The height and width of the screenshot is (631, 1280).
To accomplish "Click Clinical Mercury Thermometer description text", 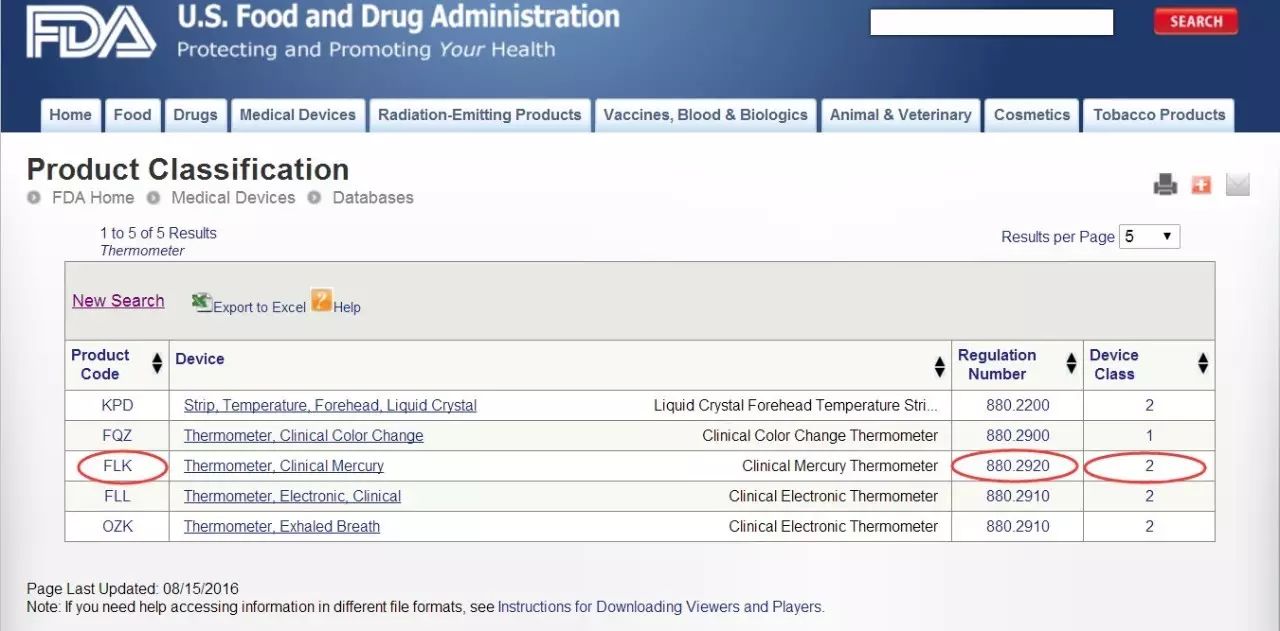I will click(840, 466).
